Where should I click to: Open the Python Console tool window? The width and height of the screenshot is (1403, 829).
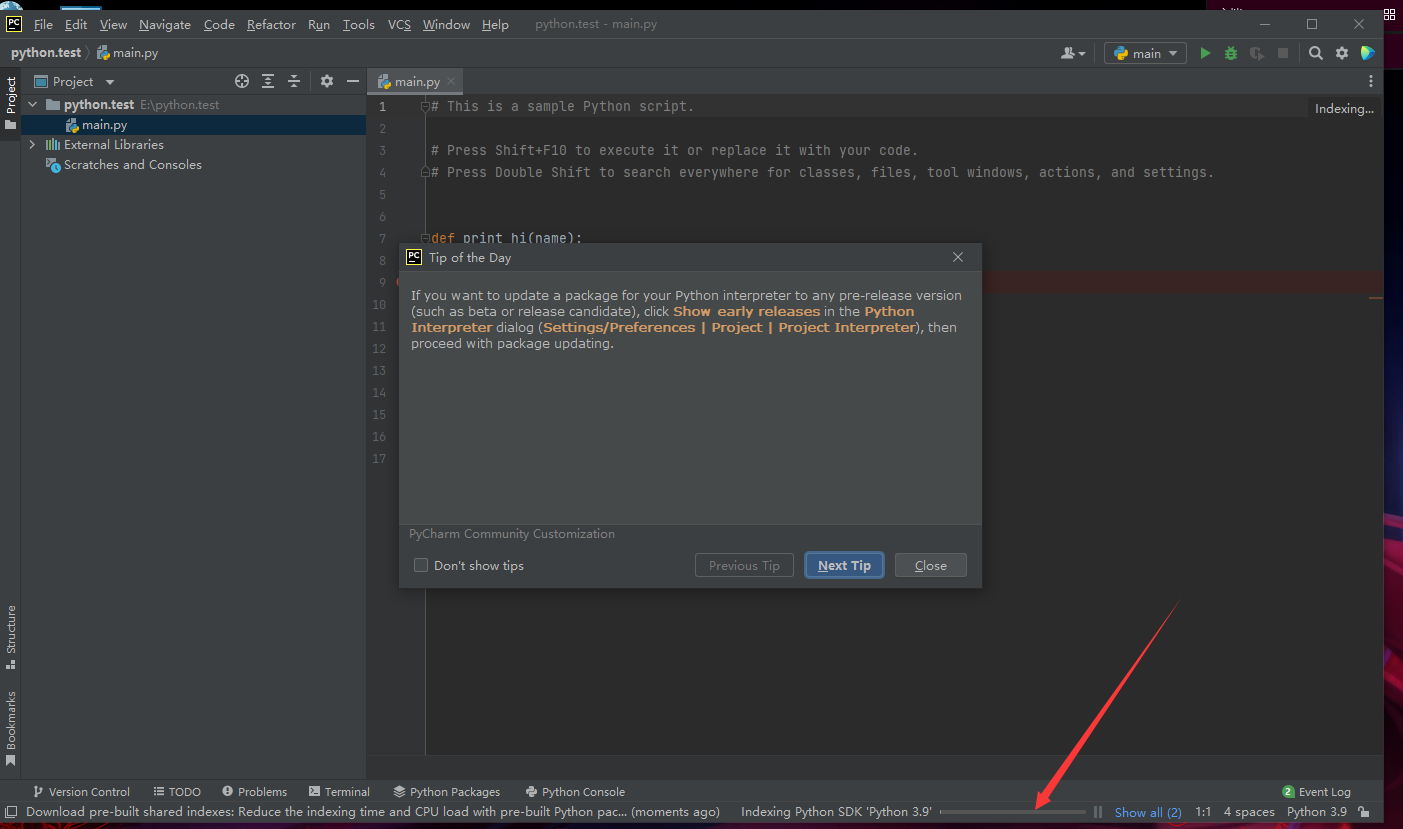pyautogui.click(x=575, y=791)
